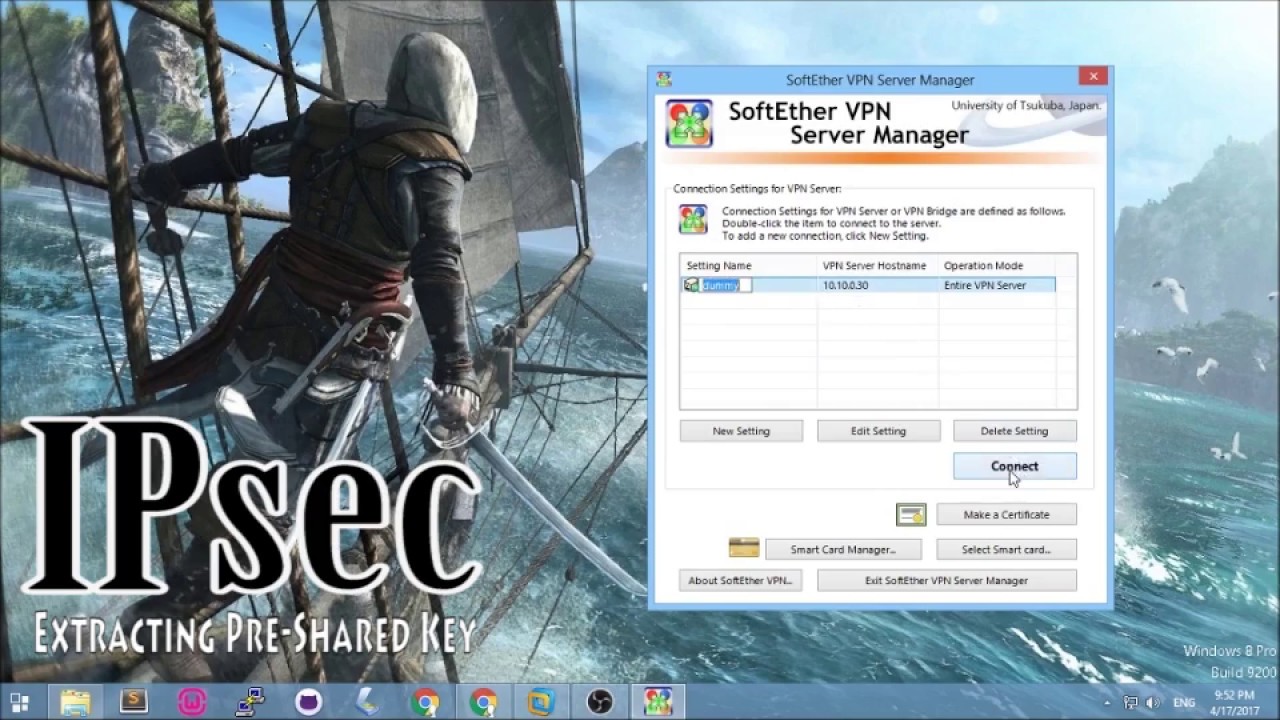Click the SoftEther logo in banner

689,124
